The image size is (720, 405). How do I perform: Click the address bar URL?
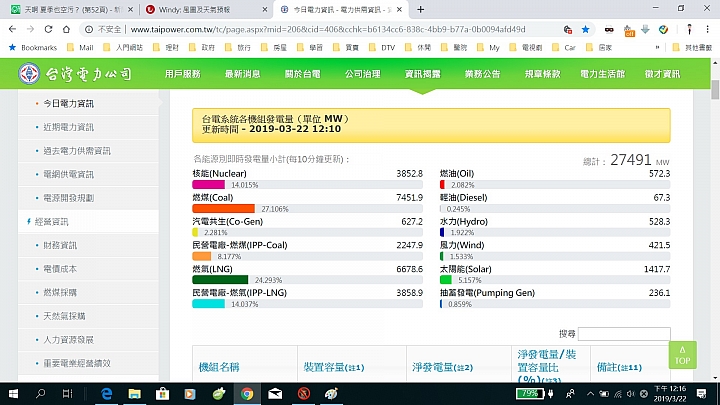click(x=328, y=29)
